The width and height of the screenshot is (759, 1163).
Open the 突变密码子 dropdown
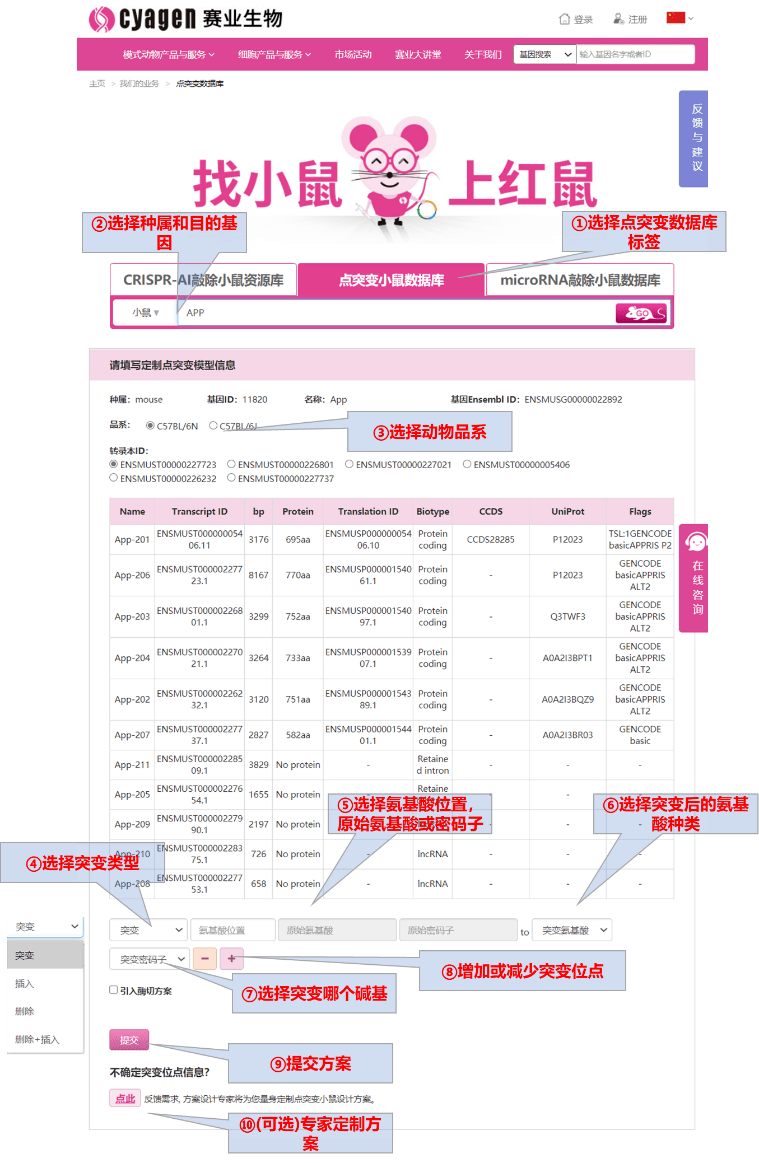point(149,958)
